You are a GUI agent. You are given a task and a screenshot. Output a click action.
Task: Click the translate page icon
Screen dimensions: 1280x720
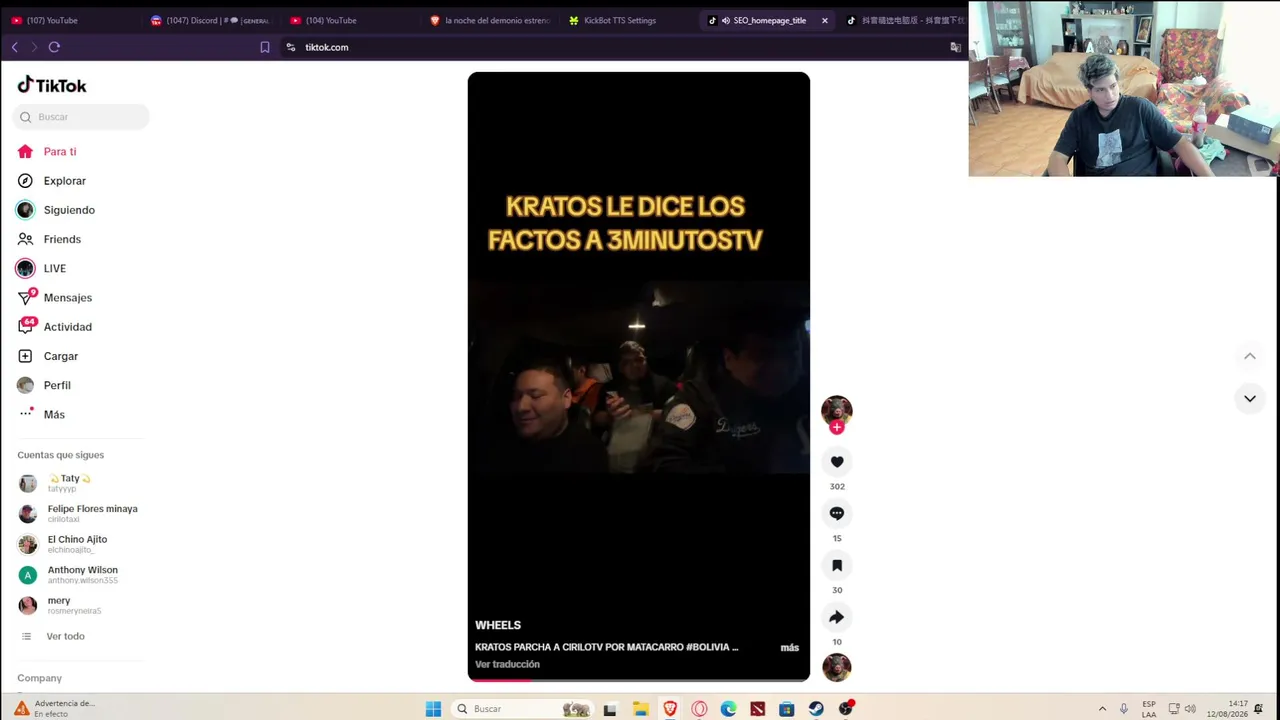[955, 47]
